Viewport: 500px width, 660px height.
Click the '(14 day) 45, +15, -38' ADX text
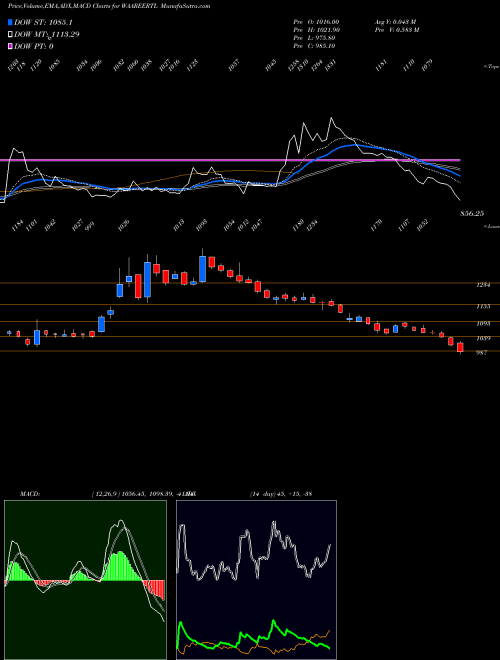281,494
